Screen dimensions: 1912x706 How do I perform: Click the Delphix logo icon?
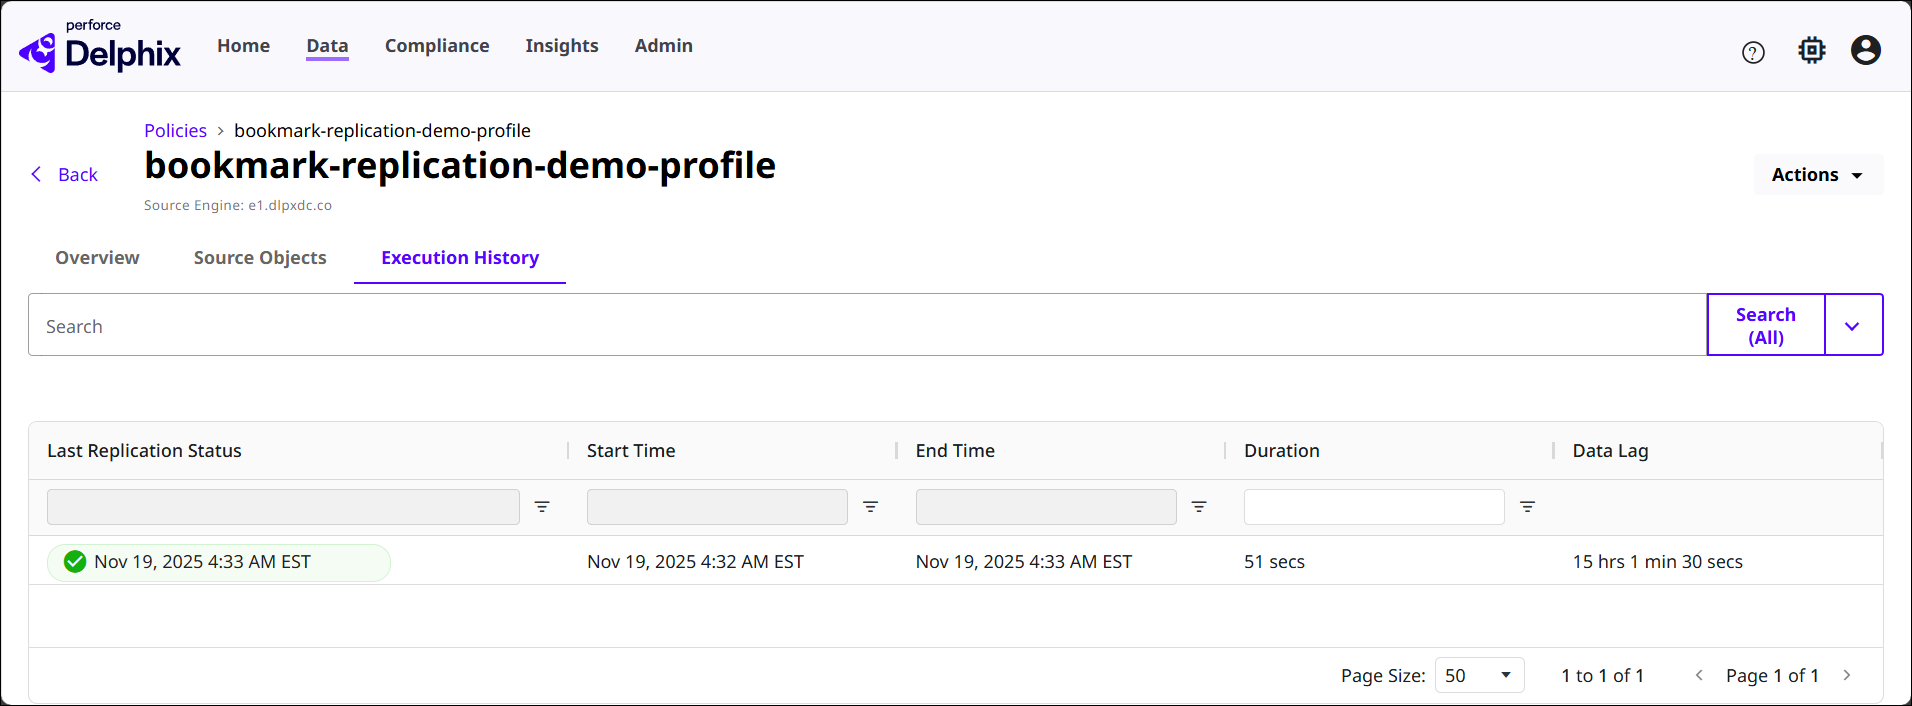[x=39, y=52]
